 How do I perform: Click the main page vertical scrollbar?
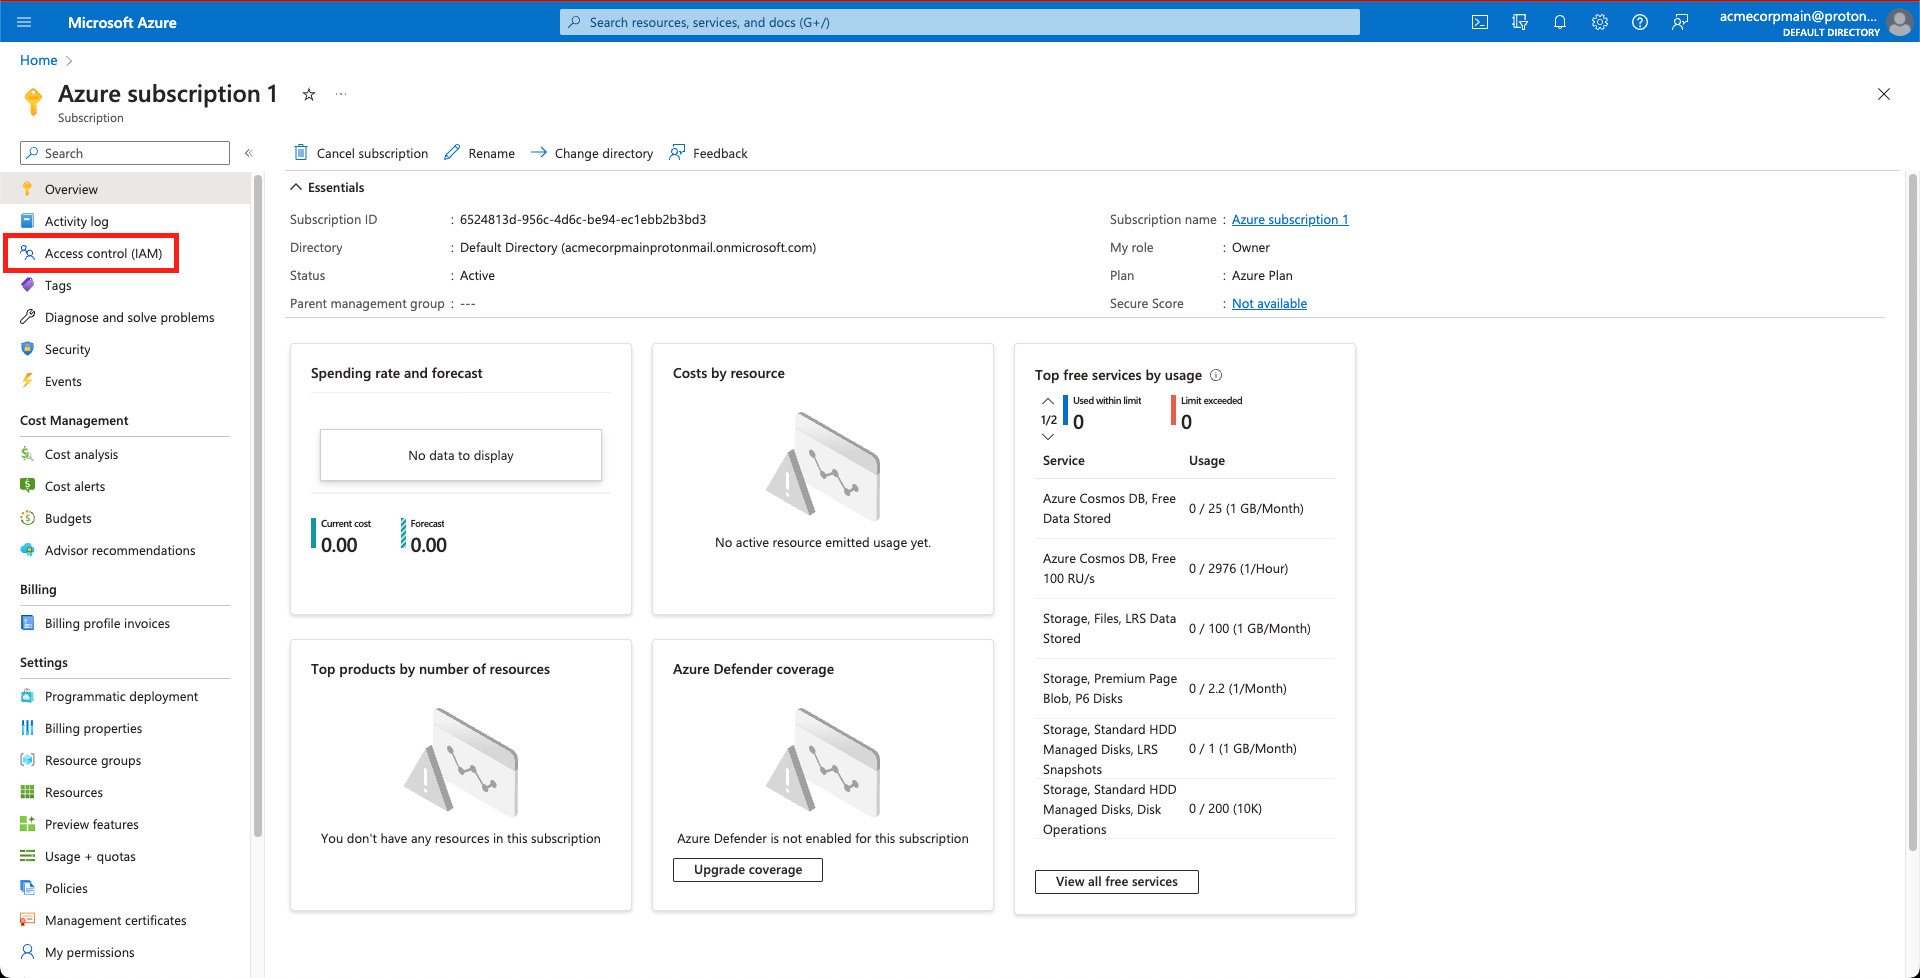tap(1912, 510)
